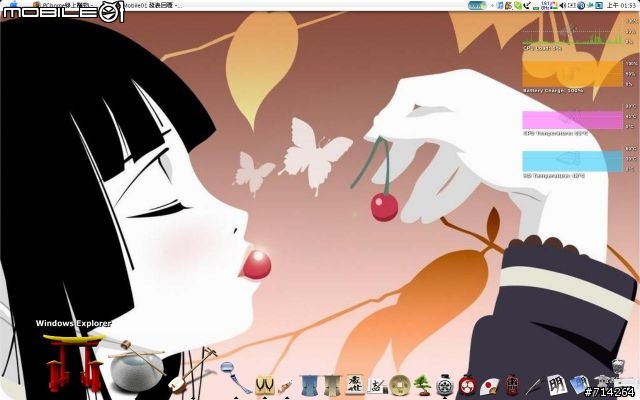640x400 pixels.
Task: Open the gray kimono dock icon
Action: [x=332, y=386]
